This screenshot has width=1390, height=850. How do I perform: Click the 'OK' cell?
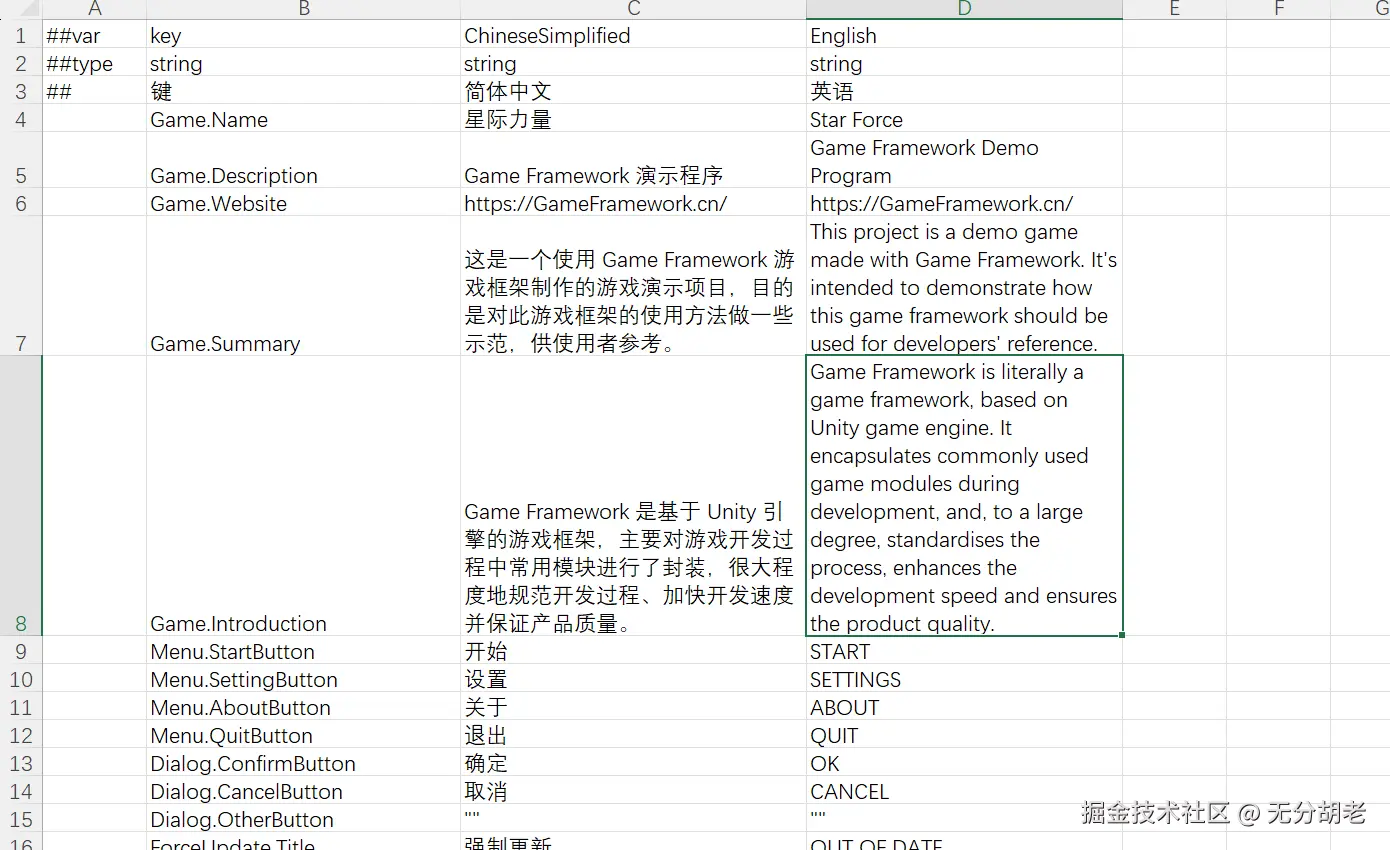click(964, 763)
